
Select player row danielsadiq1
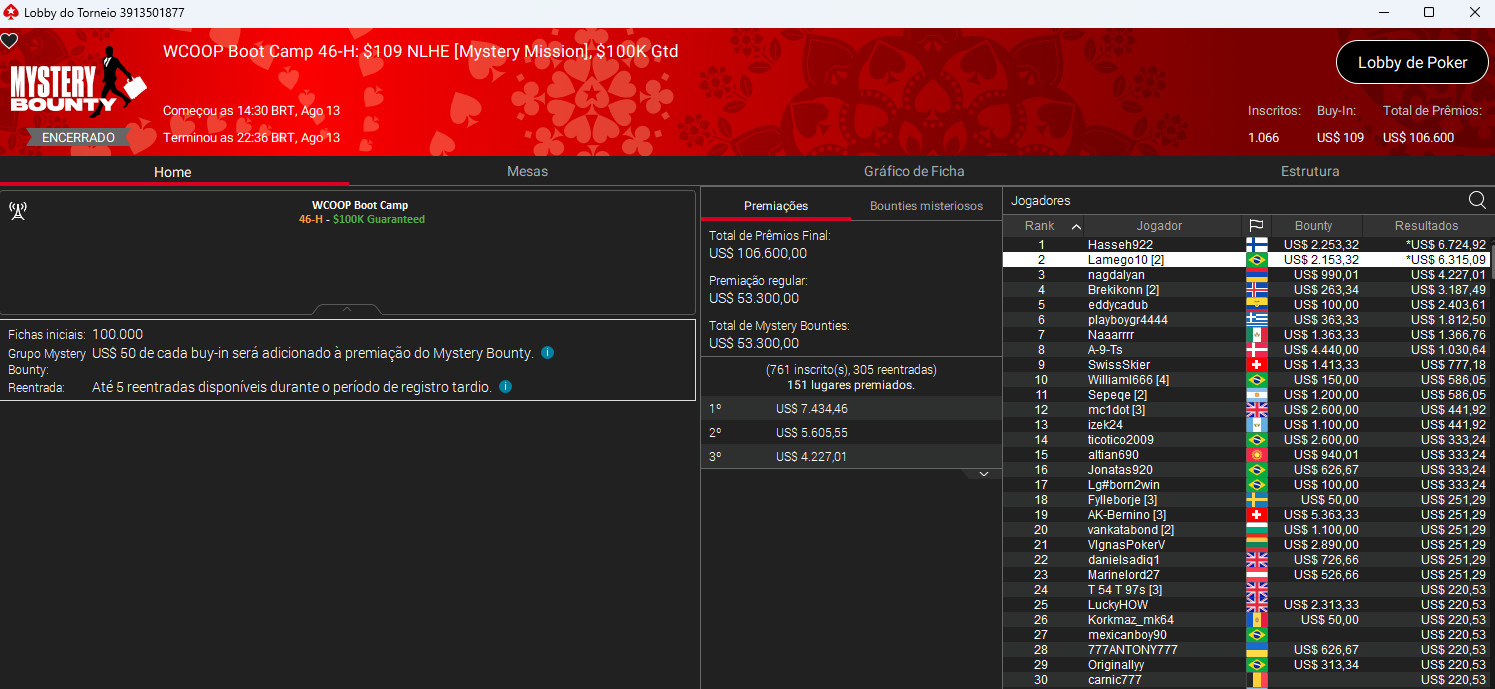[1246, 560]
